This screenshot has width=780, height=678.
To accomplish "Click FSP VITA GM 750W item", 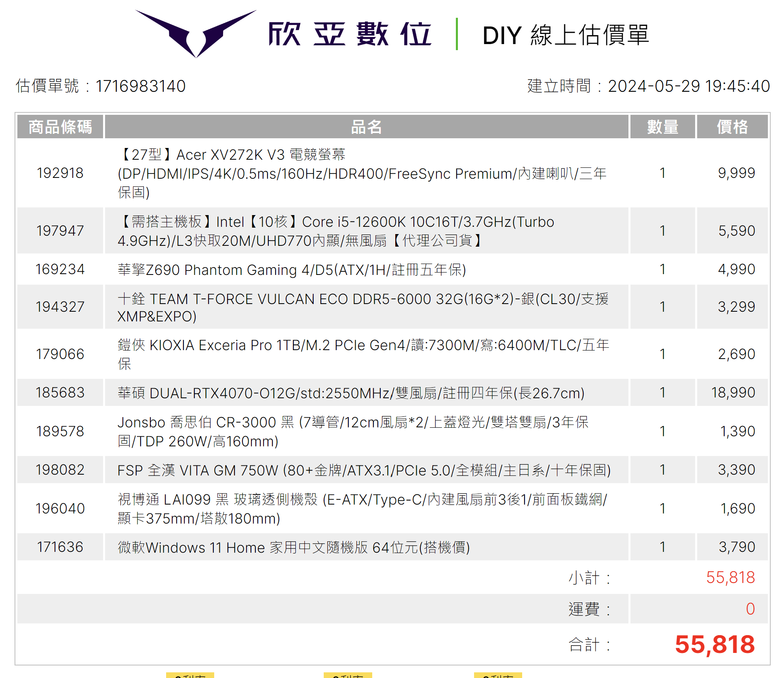I will (364, 470).
